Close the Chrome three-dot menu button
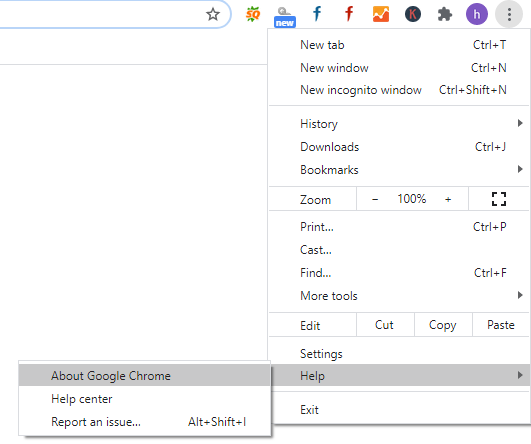 (509, 14)
